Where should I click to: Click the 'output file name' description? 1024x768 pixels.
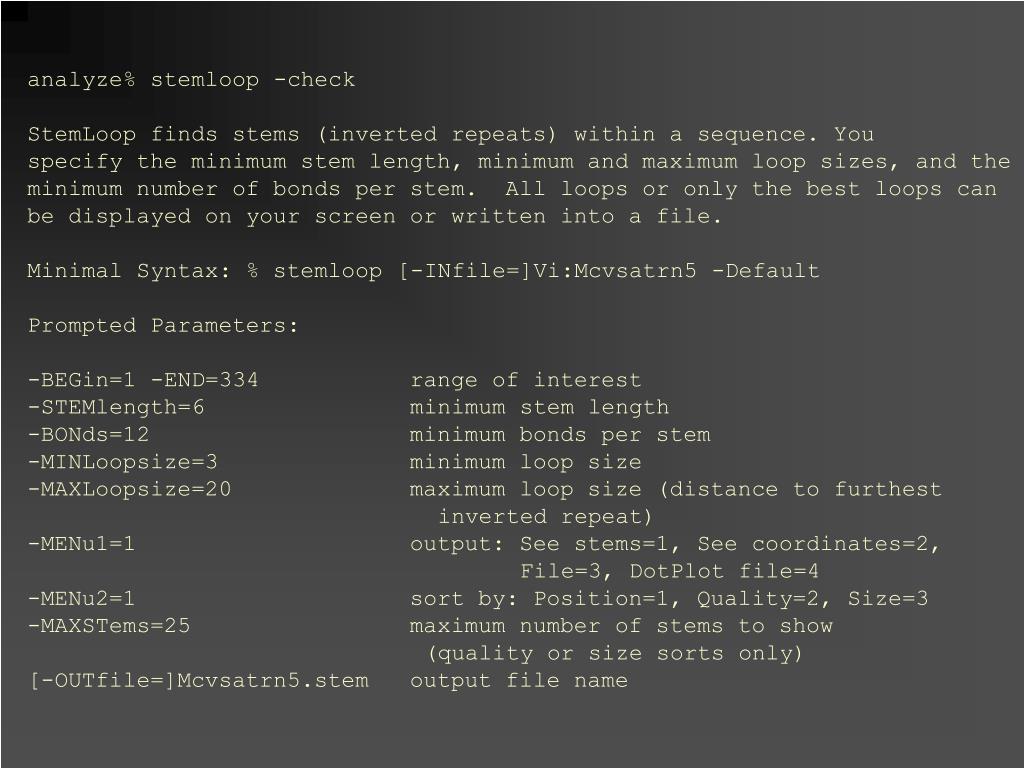point(519,680)
